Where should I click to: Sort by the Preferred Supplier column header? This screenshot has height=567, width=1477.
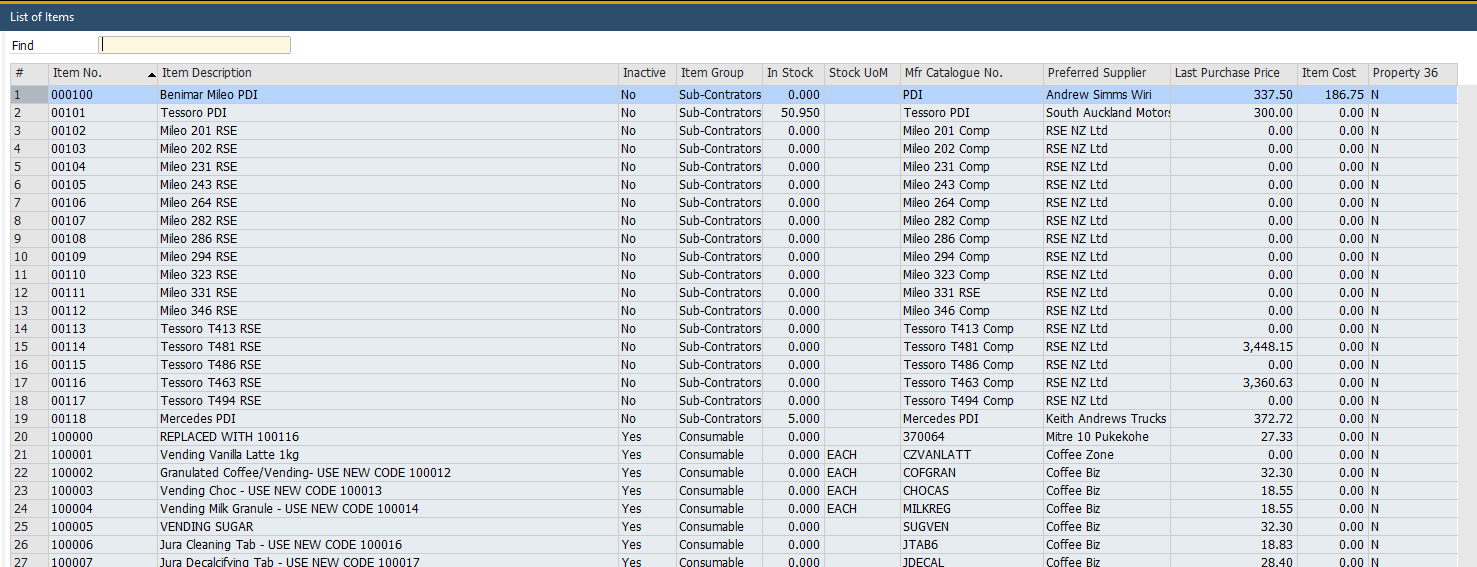click(1106, 73)
